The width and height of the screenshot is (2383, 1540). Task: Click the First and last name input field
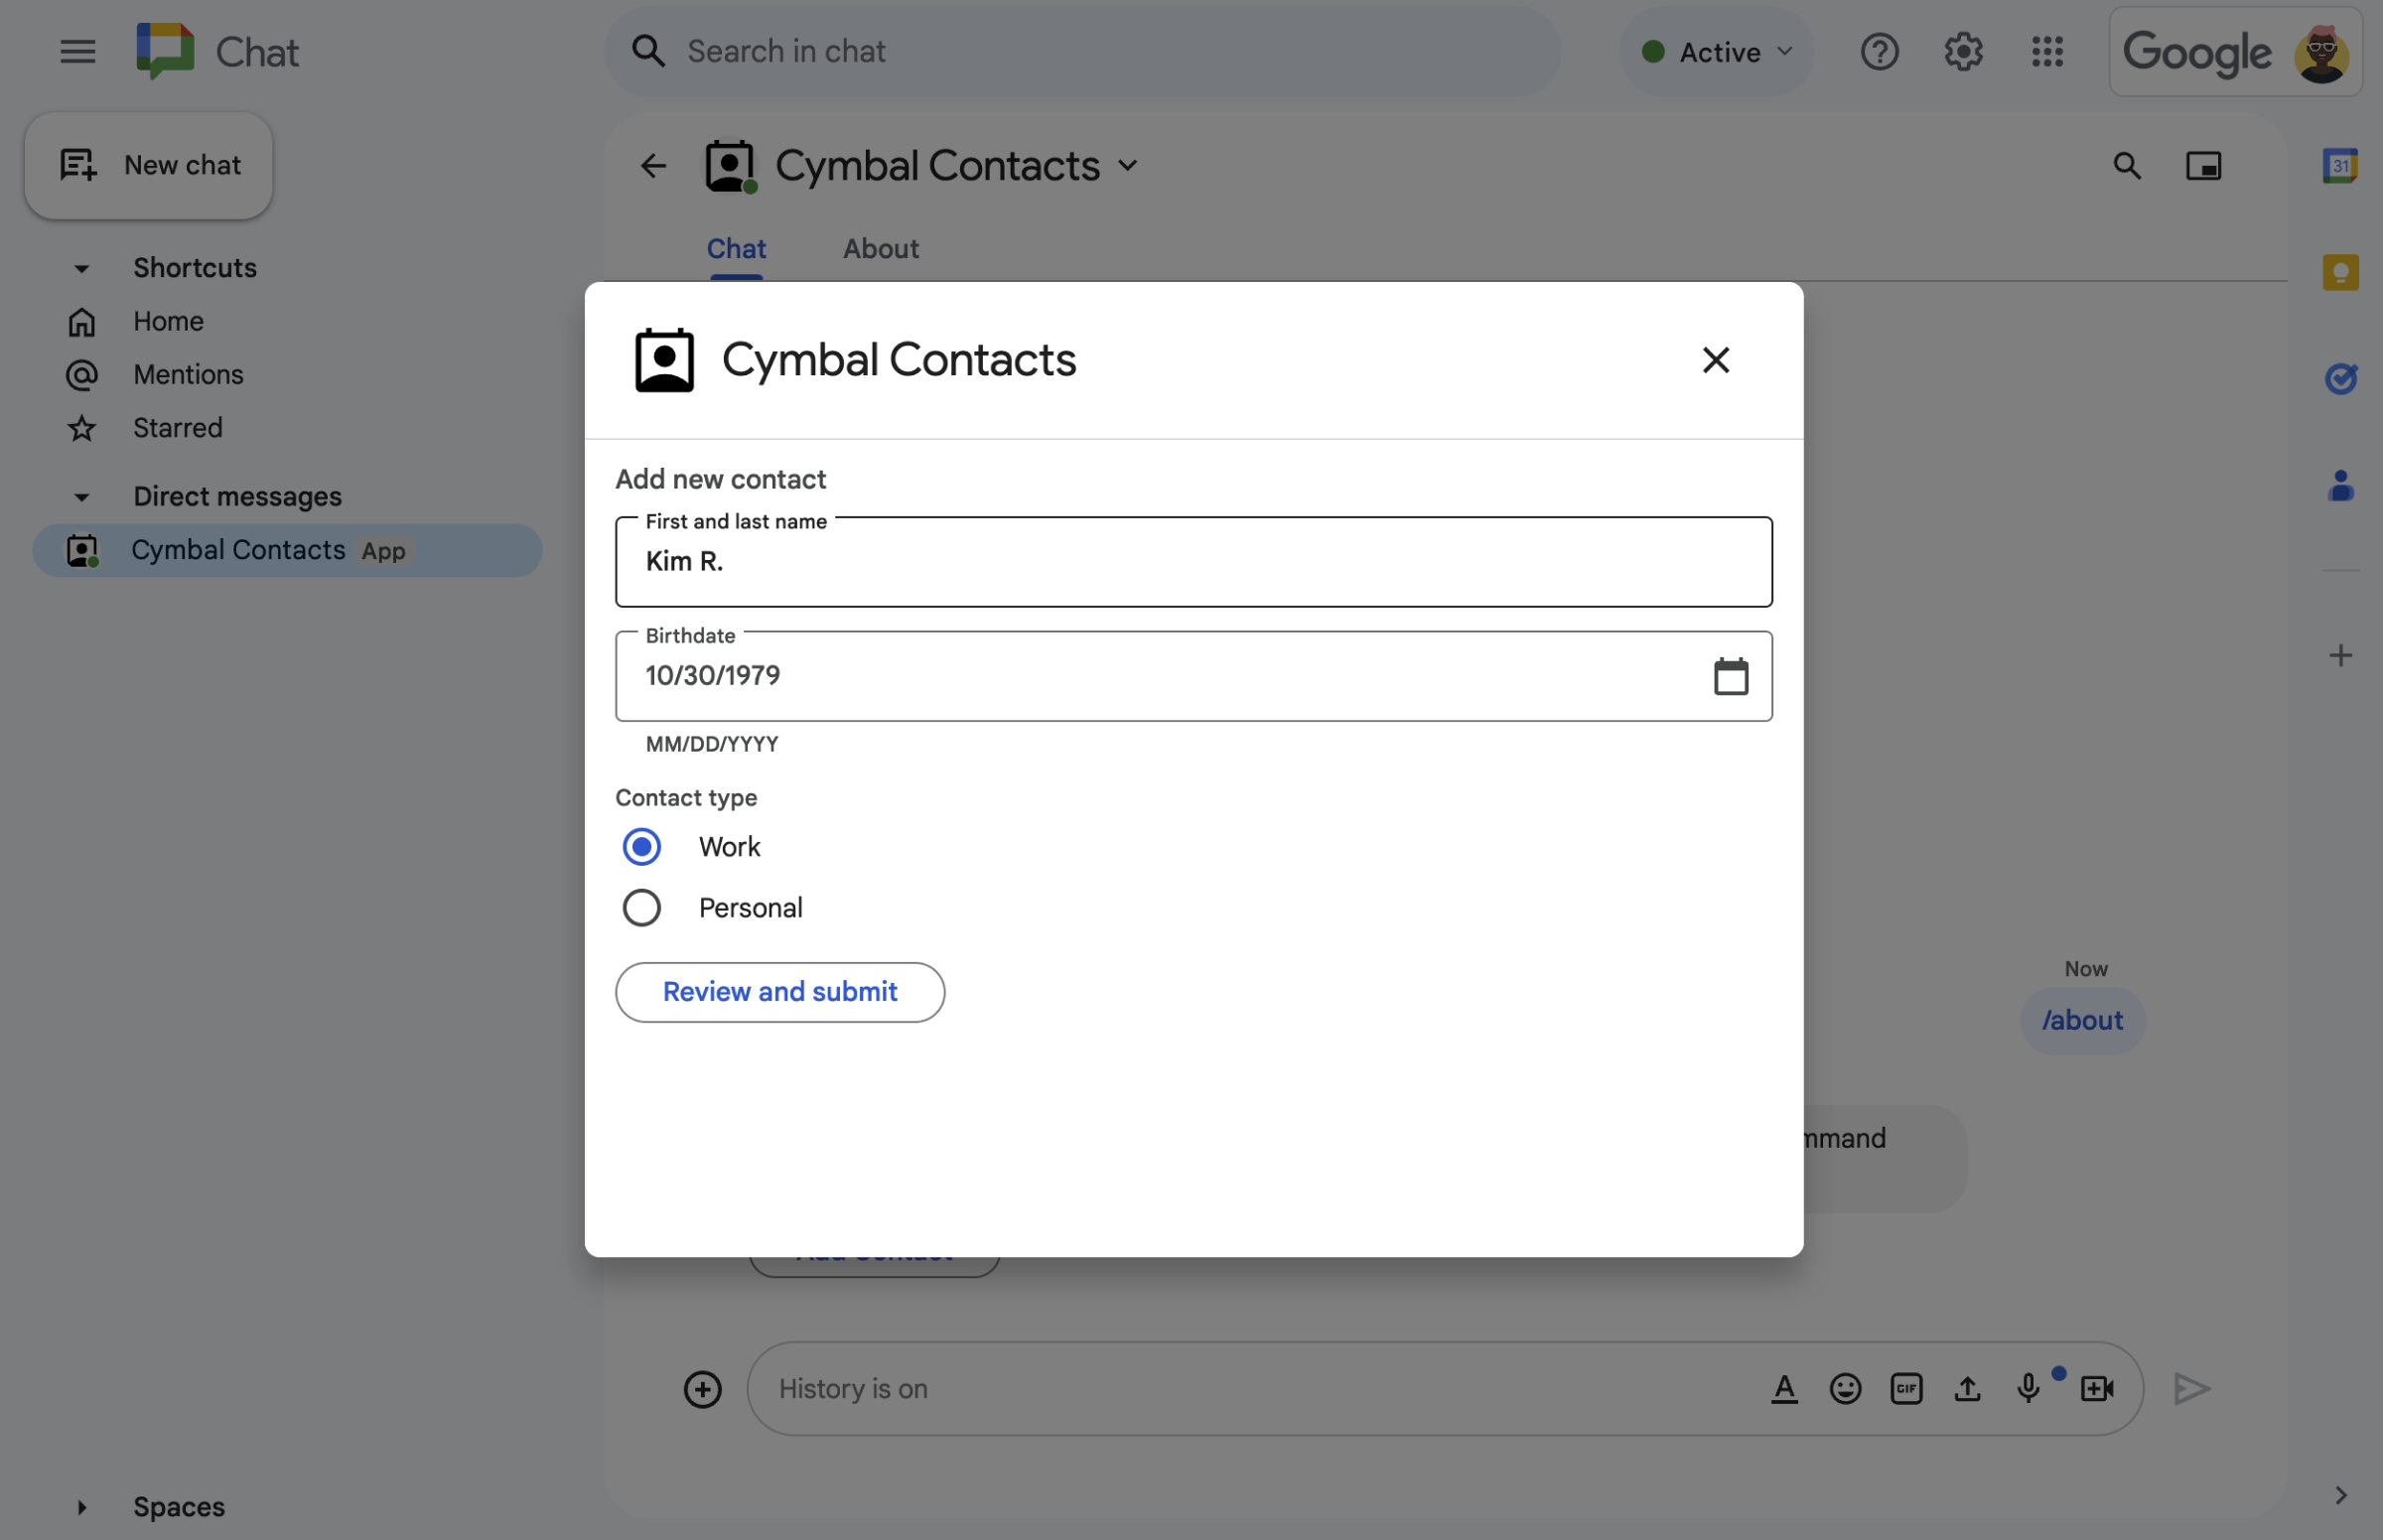pos(1193,561)
